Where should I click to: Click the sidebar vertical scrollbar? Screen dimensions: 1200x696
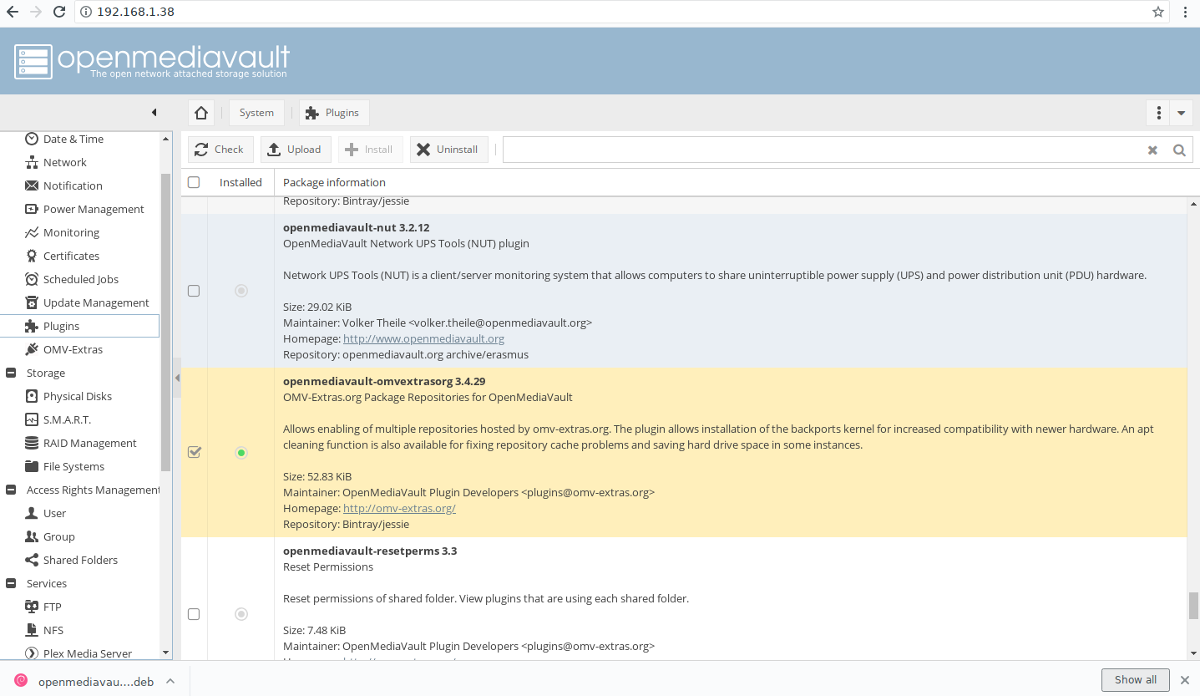166,320
